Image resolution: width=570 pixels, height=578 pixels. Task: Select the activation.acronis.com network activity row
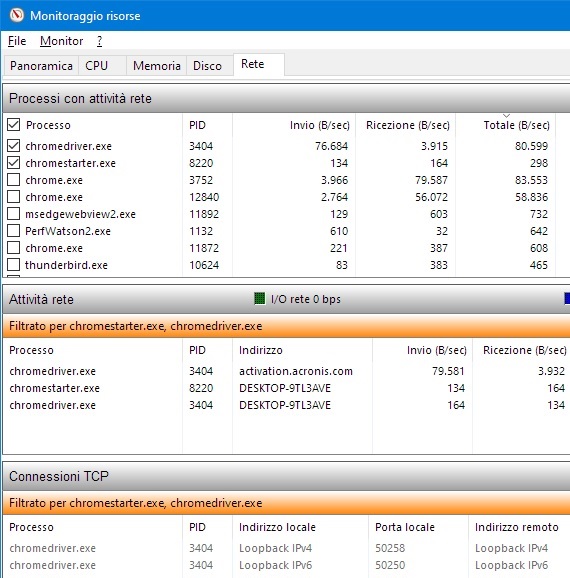tap(286, 371)
